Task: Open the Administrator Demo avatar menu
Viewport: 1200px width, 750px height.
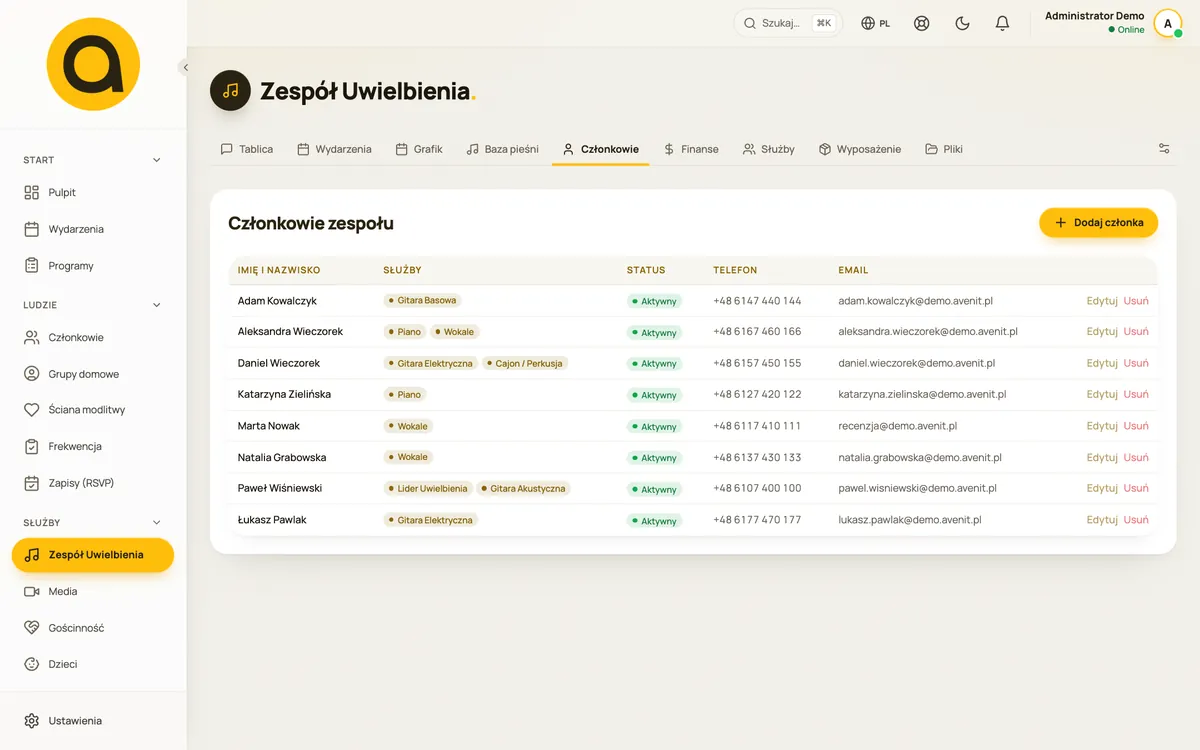Action: pyautogui.click(x=1168, y=23)
